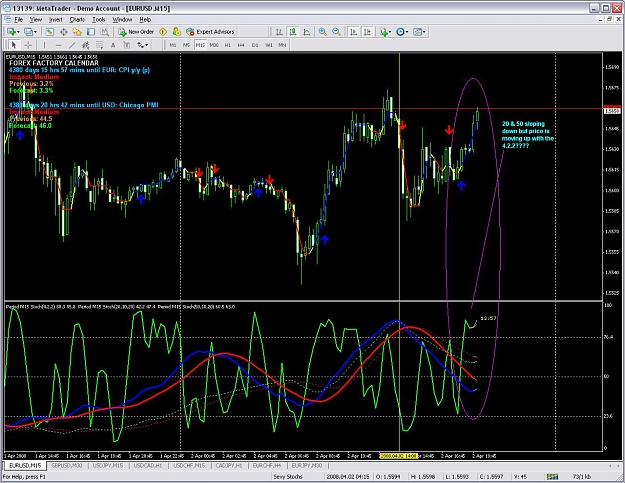The height and width of the screenshot is (483, 625).
Task: Open a new chart via New Chart icon
Action: [x=11, y=32]
